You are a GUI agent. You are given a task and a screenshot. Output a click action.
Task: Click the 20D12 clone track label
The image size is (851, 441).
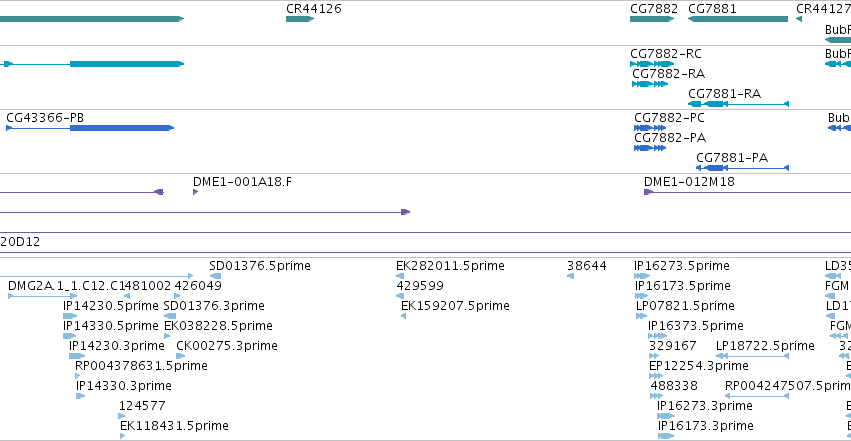pyautogui.click(x=20, y=242)
